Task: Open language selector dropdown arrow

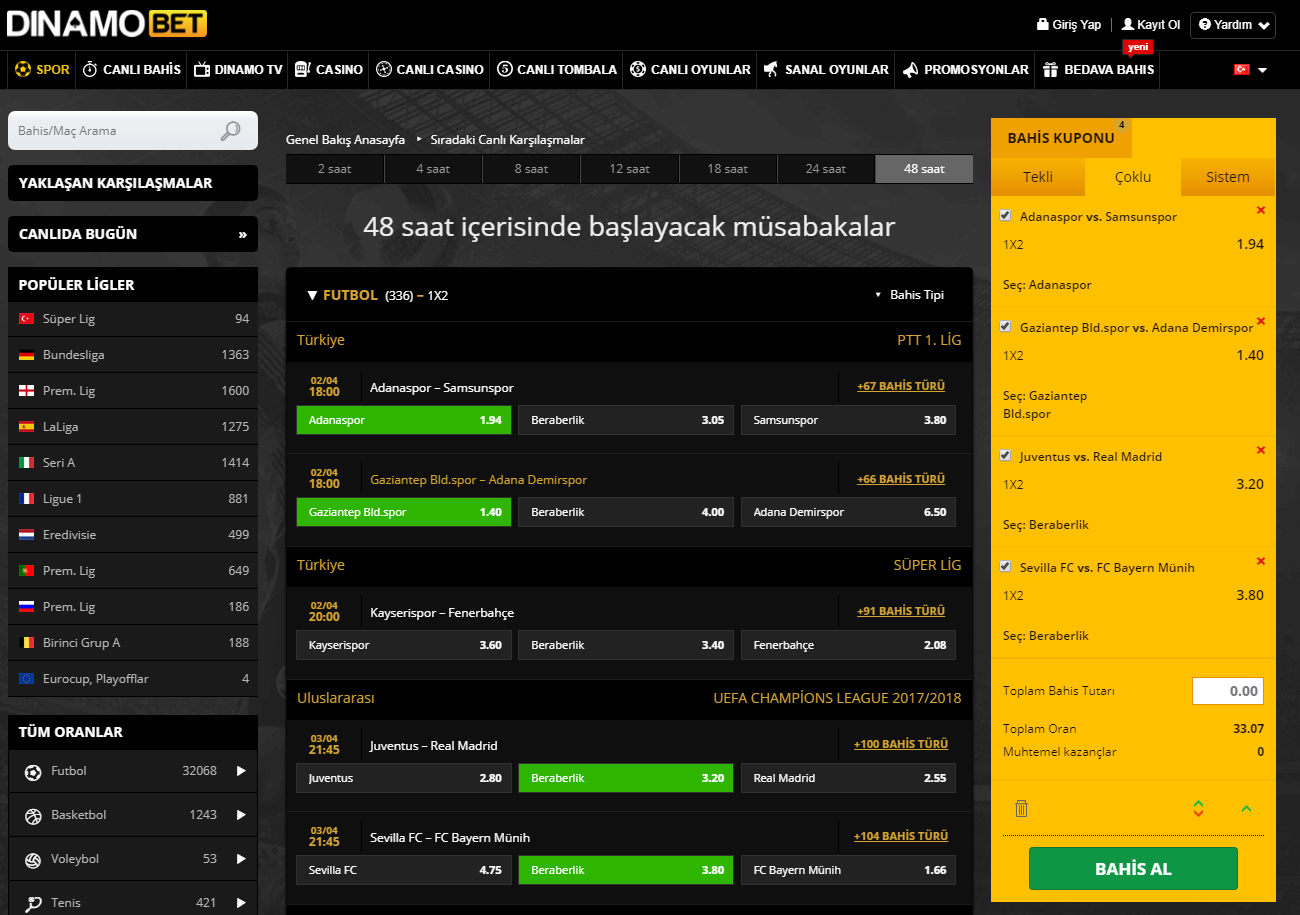Action: (1262, 71)
